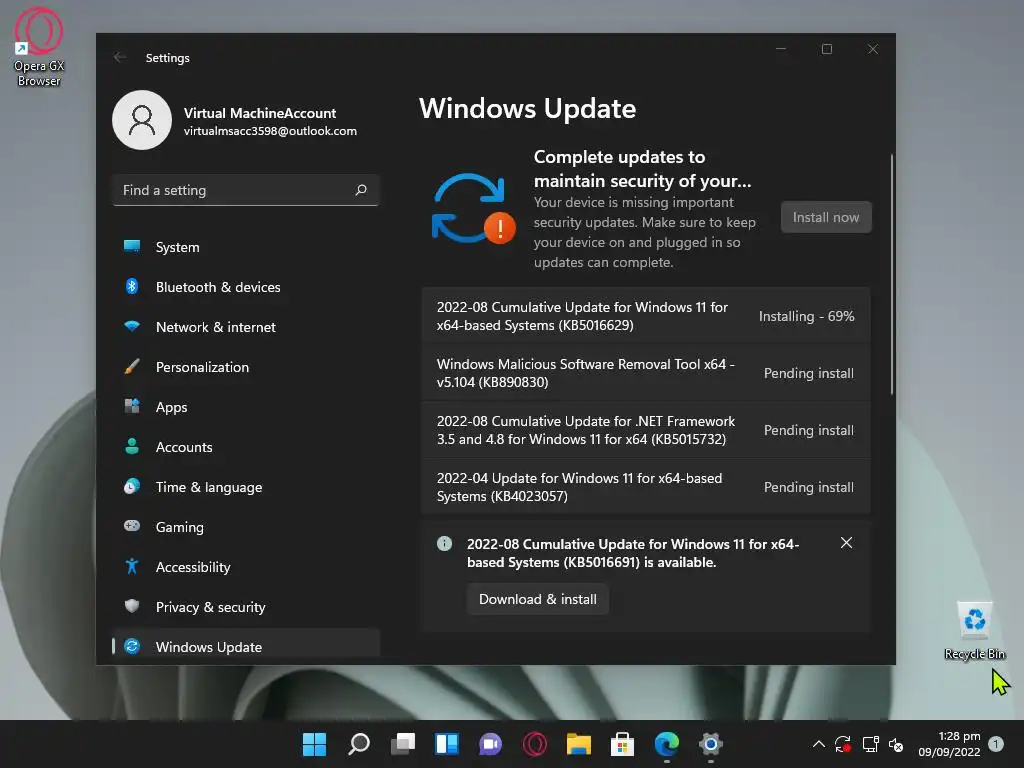Image resolution: width=1024 pixels, height=768 pixels.
Task: Click the Time & language clock icon
Action: [x=132, y=487]
